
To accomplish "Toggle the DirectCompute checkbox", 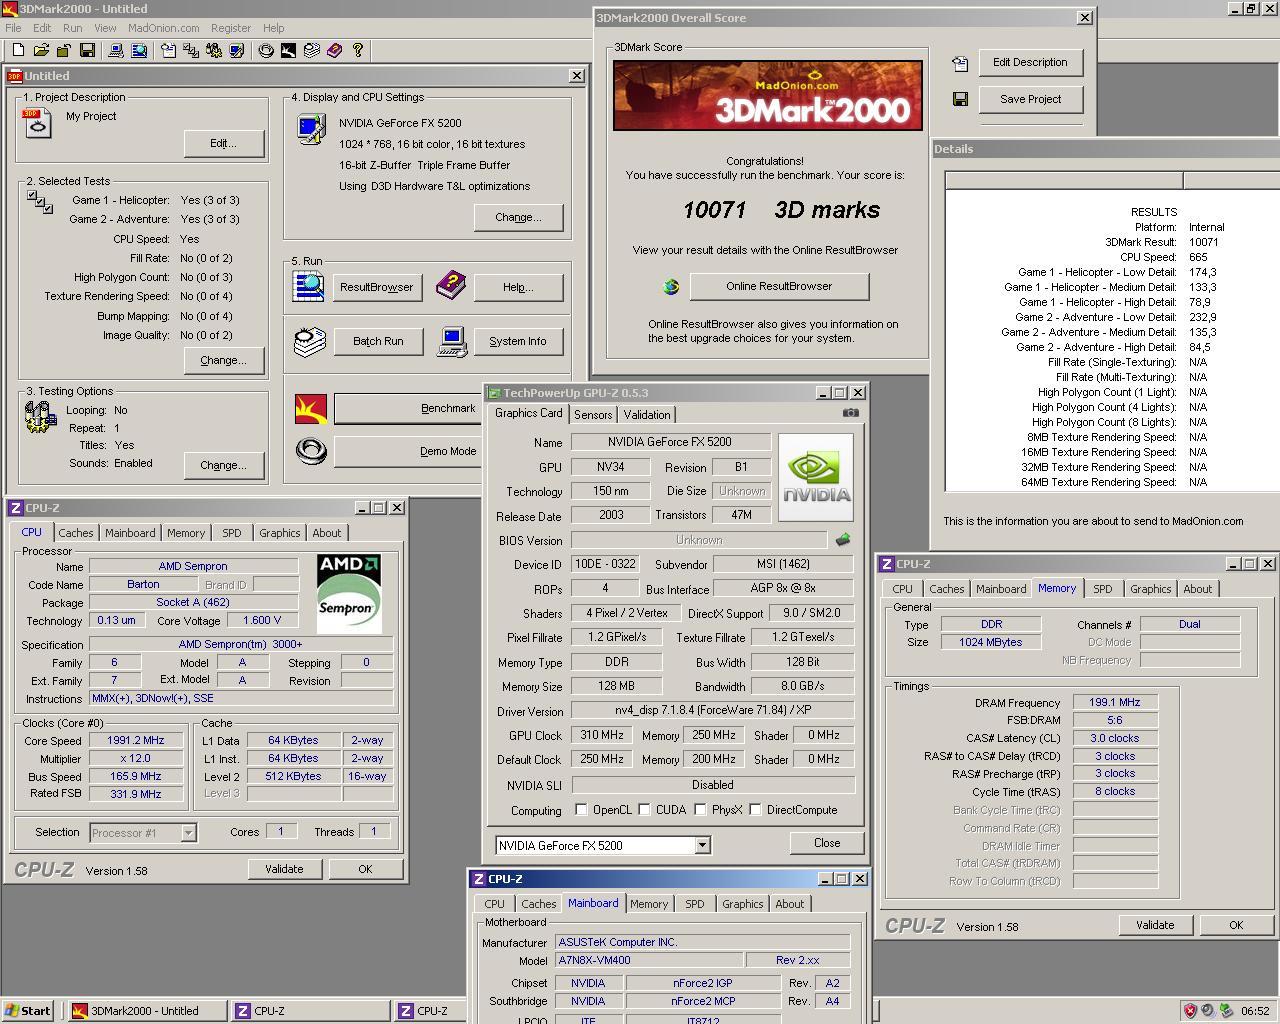I will [x=756, y=810].
